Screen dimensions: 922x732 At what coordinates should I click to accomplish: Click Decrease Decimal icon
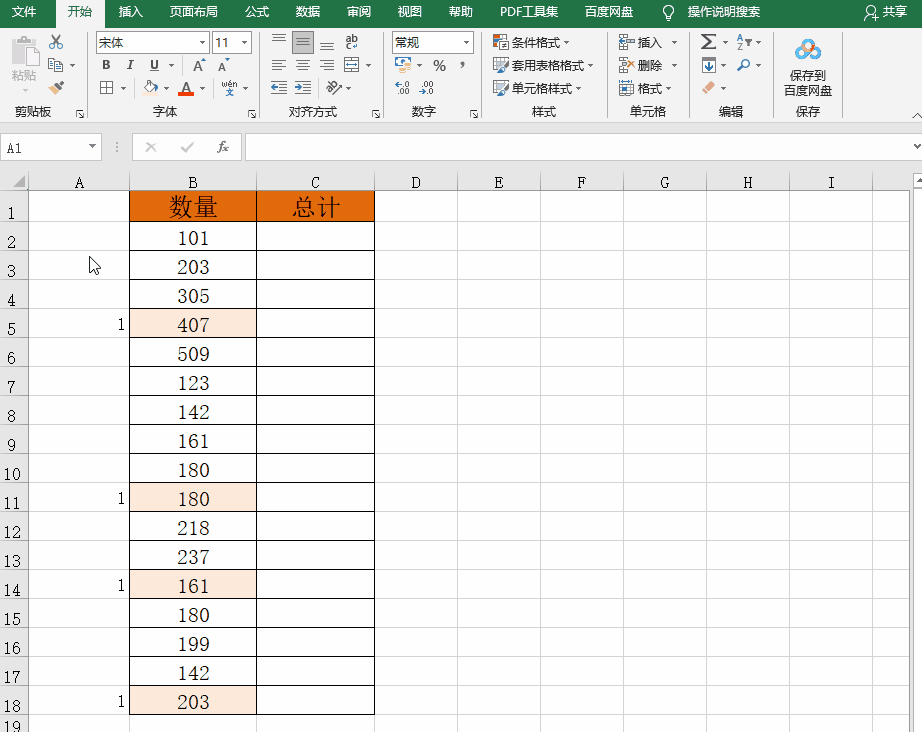(427, 88)
